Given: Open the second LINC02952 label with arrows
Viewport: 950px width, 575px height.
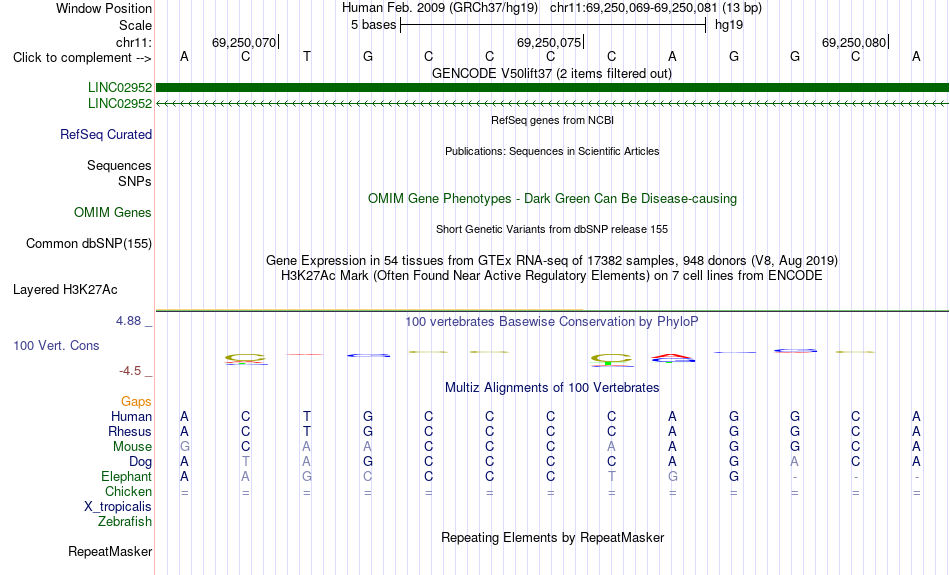Looking at the screenshot, I should tap(120, 104).
